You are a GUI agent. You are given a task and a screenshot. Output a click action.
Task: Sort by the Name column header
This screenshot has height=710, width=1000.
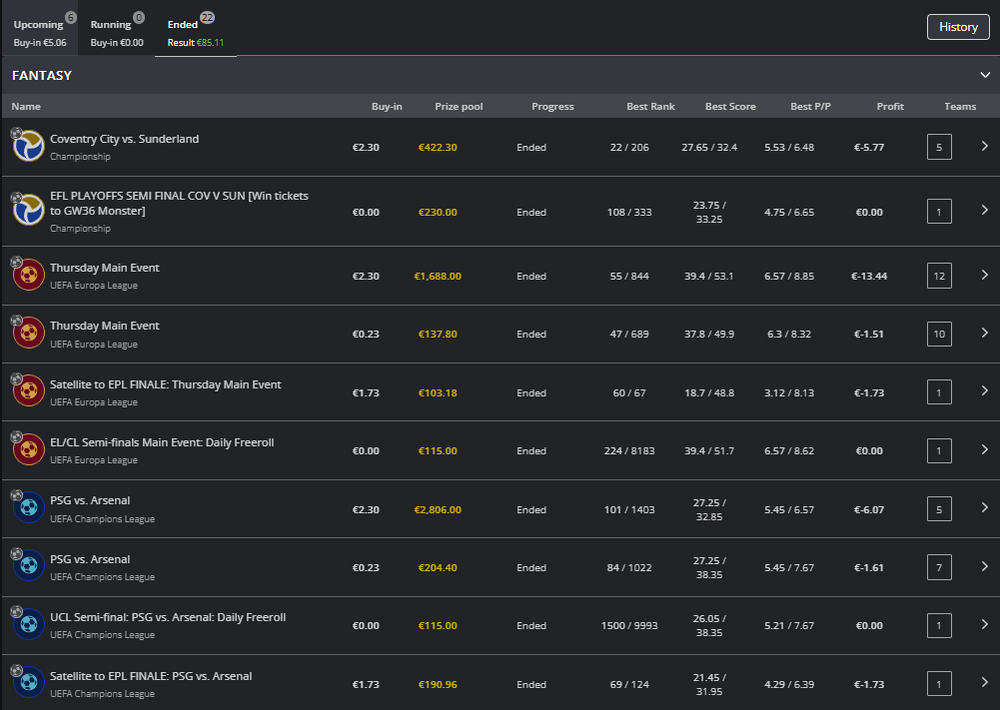coord(26,107)
